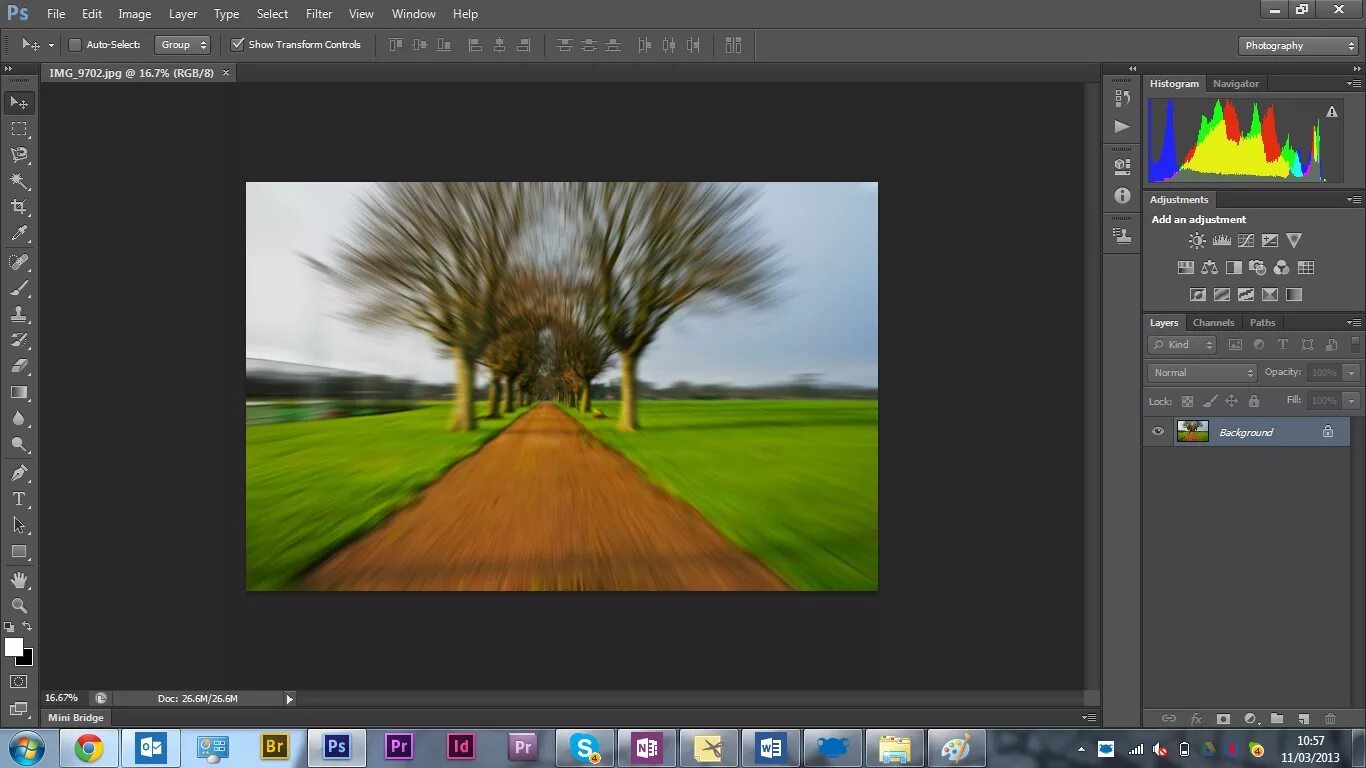This screenshot has height=768, width=1366.
Task: Create a new layer from Layers panel
Action: (1303, 719)
